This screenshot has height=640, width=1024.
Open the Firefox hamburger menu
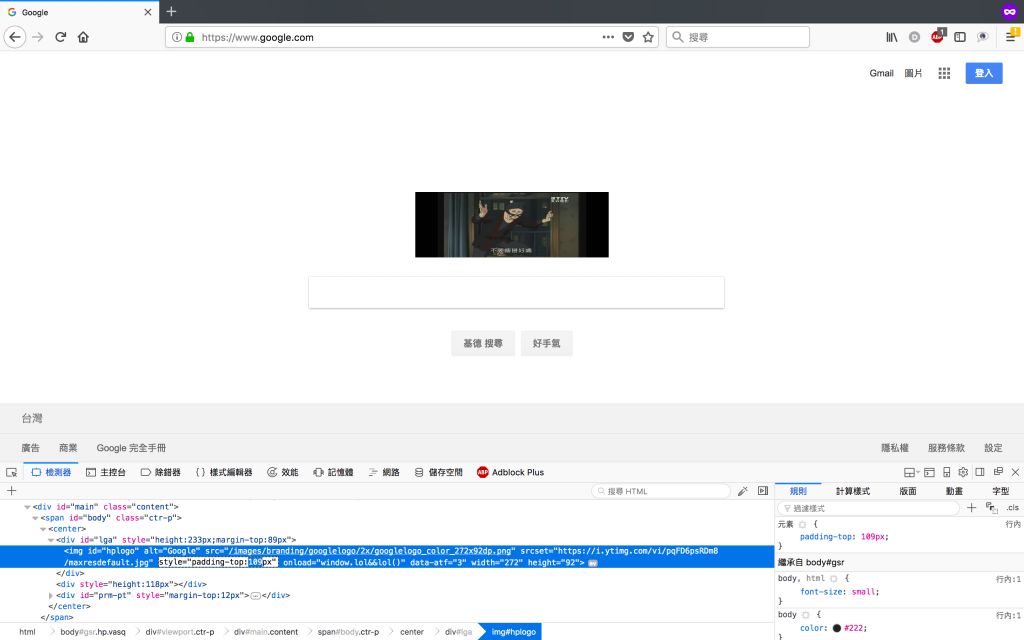1011,36
